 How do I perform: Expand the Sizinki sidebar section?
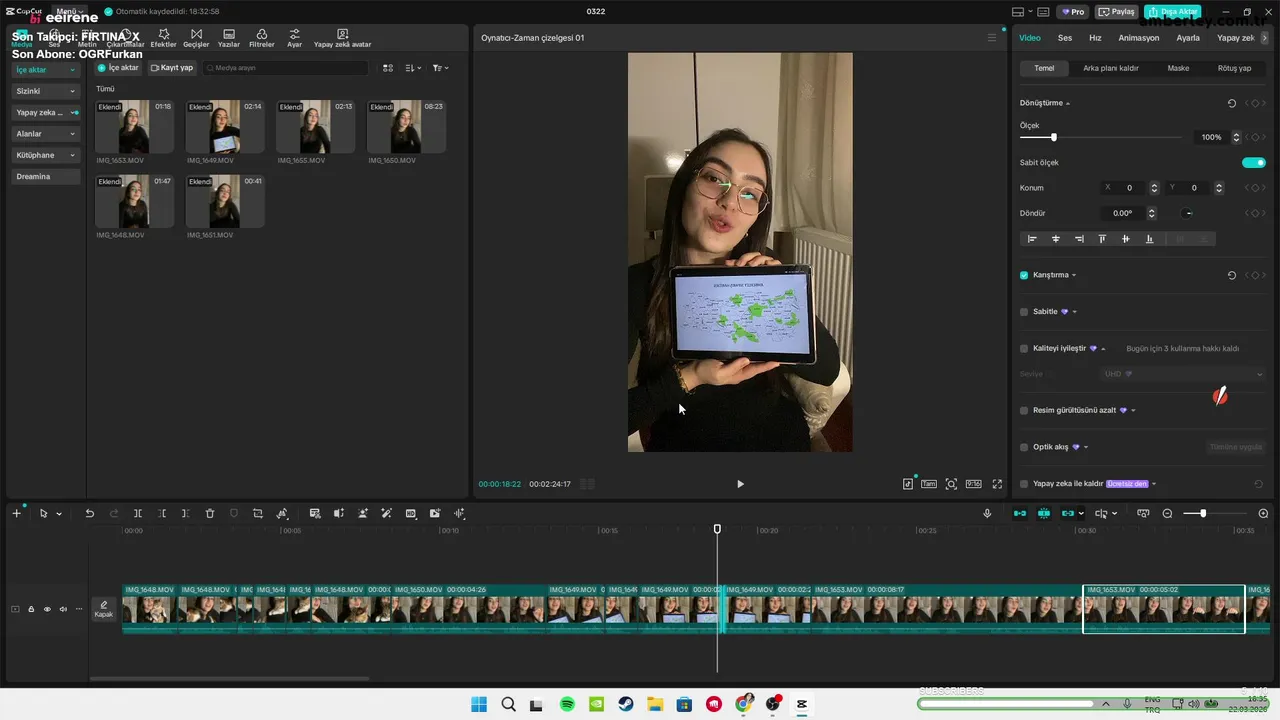pyautogui.click(x=45, y=91)
